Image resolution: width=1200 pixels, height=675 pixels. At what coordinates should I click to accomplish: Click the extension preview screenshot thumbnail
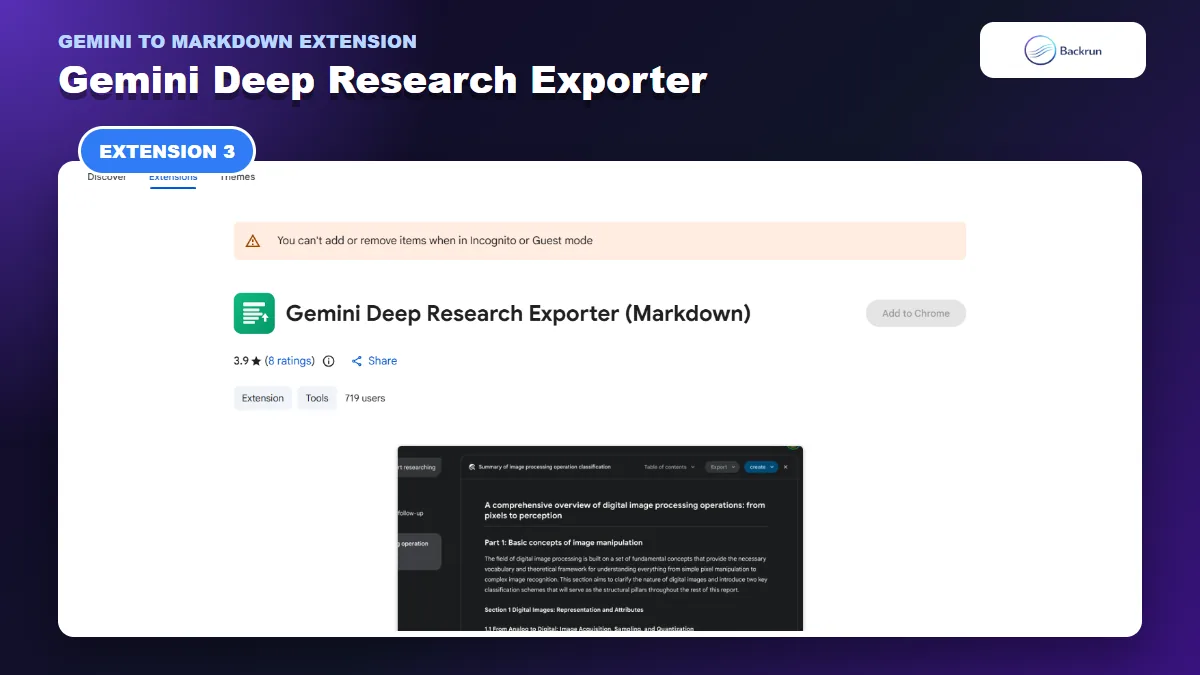[x=600, y=538]
